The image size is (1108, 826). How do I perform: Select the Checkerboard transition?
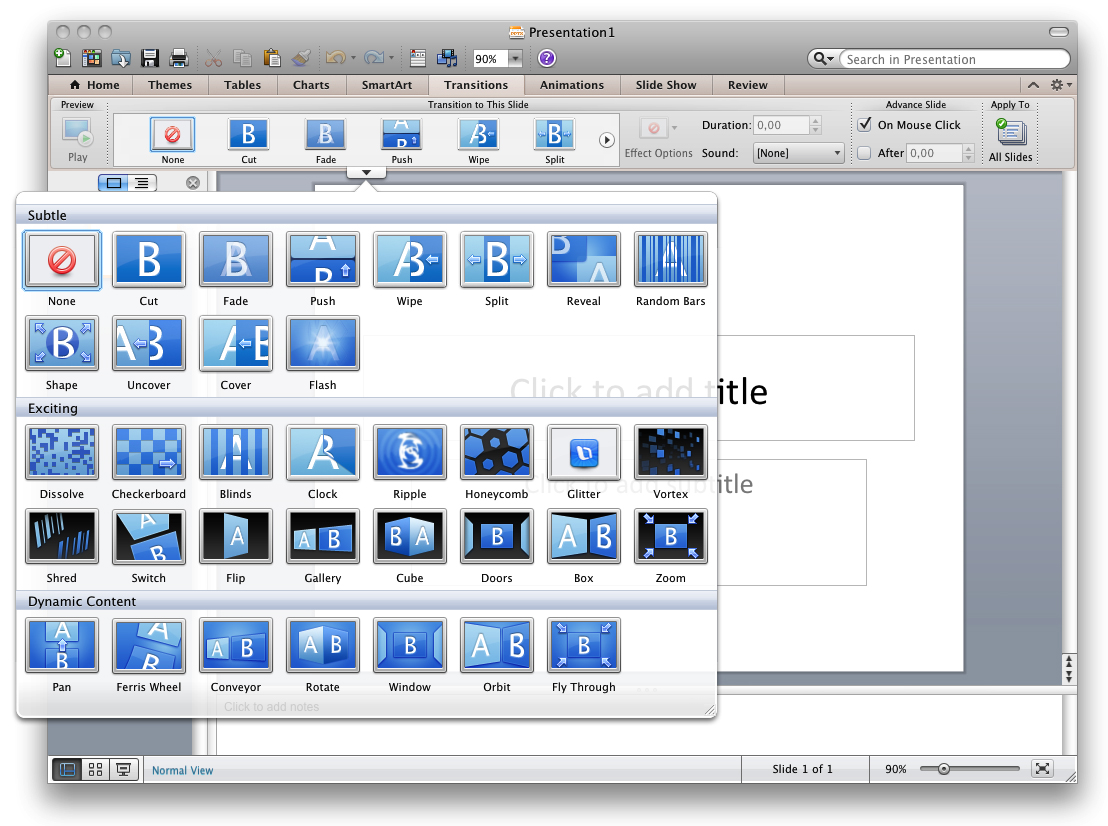point(148,452)
